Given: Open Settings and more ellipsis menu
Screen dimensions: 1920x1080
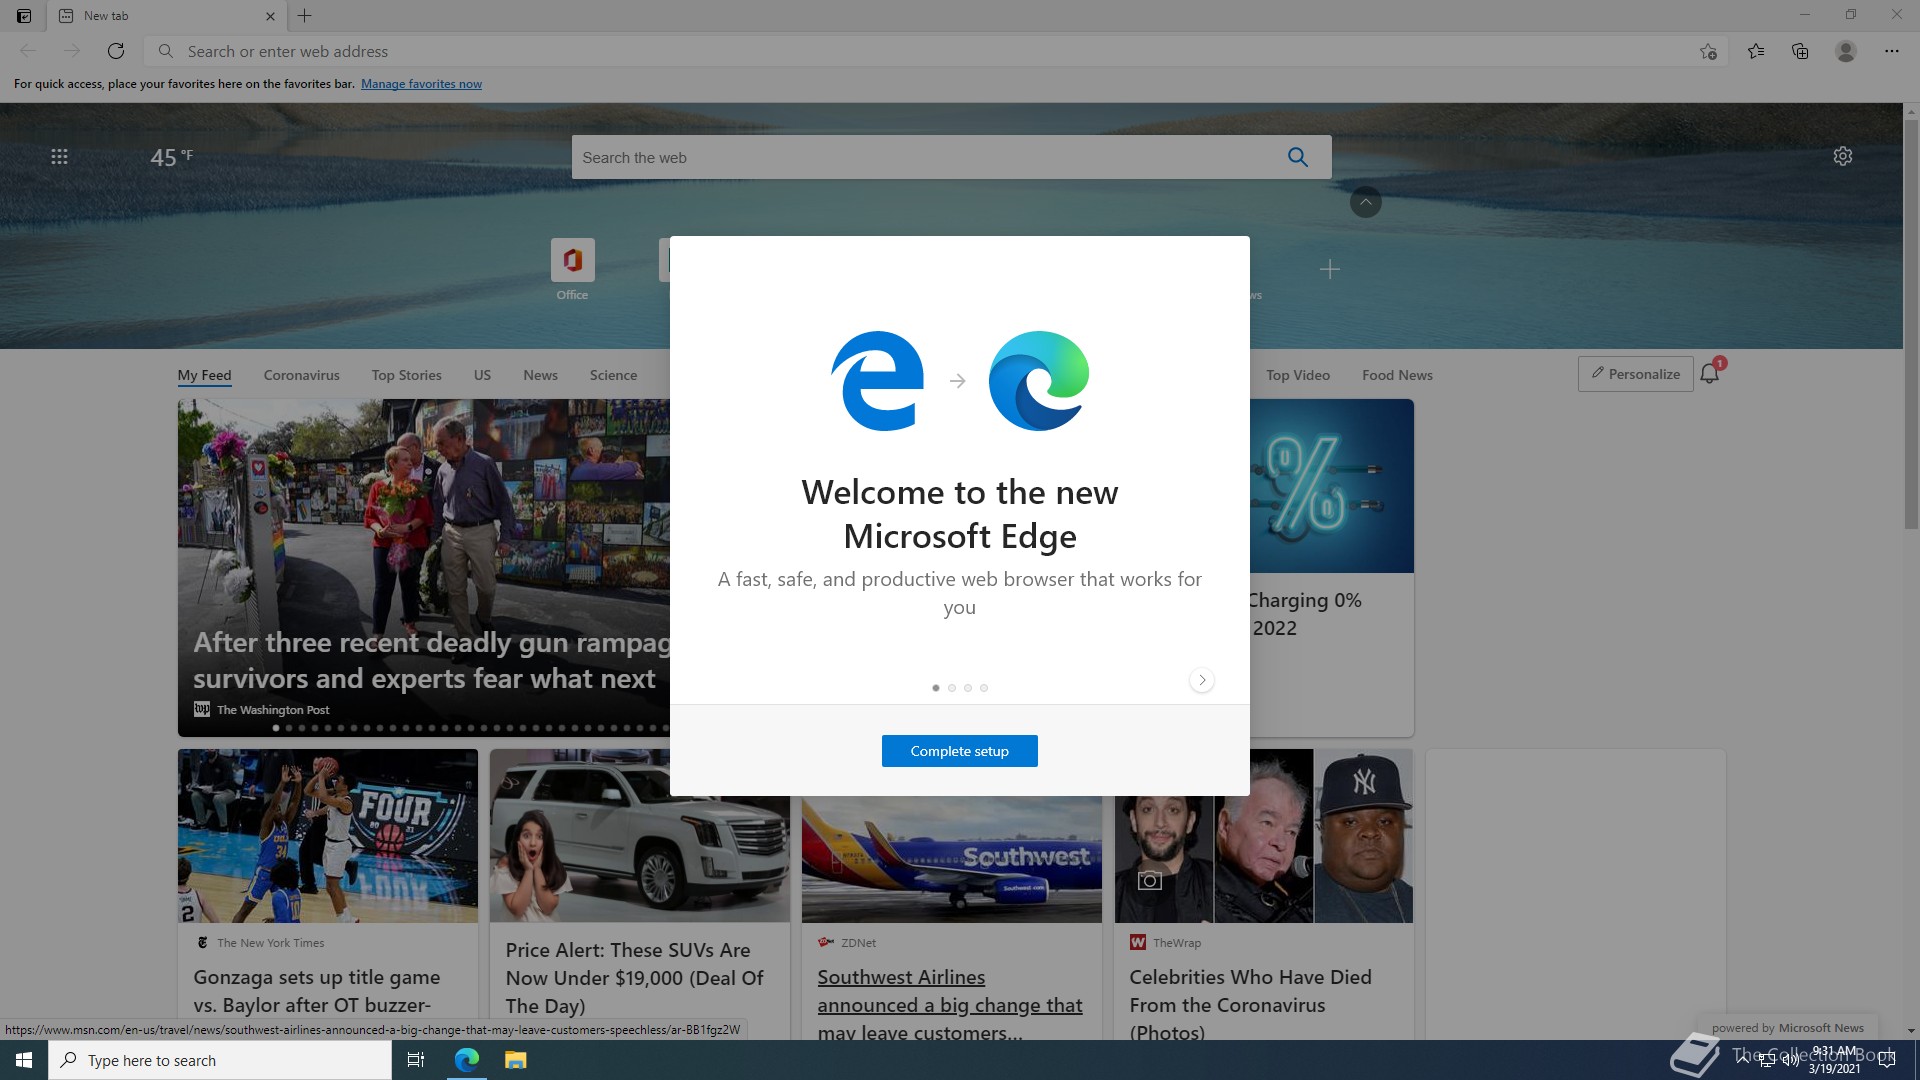Looking at the screenshot, I should [1892, 51].
